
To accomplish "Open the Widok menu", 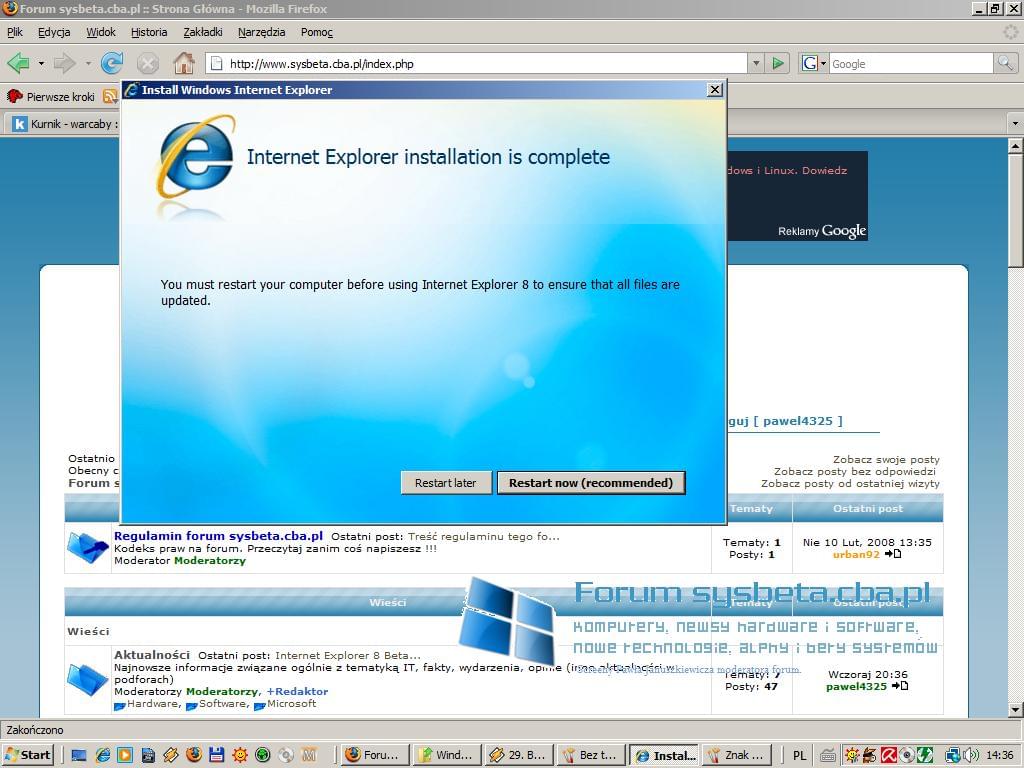I will point(101,32).
